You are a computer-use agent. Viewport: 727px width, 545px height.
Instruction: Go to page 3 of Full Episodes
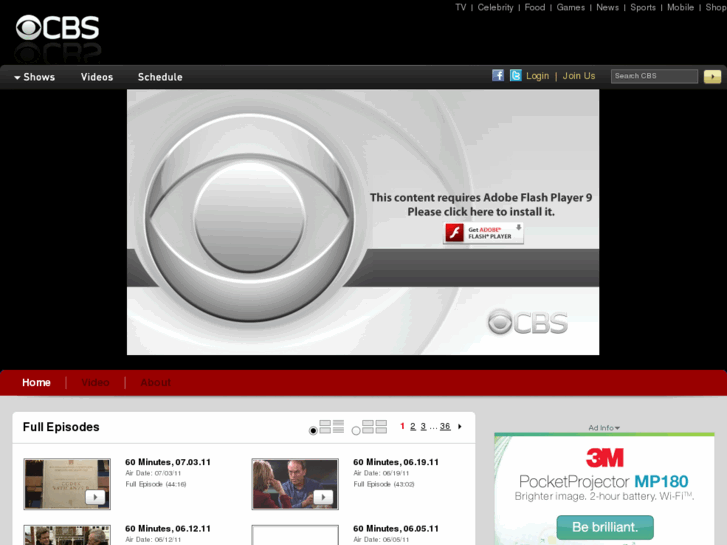click(x=423, y=426)
